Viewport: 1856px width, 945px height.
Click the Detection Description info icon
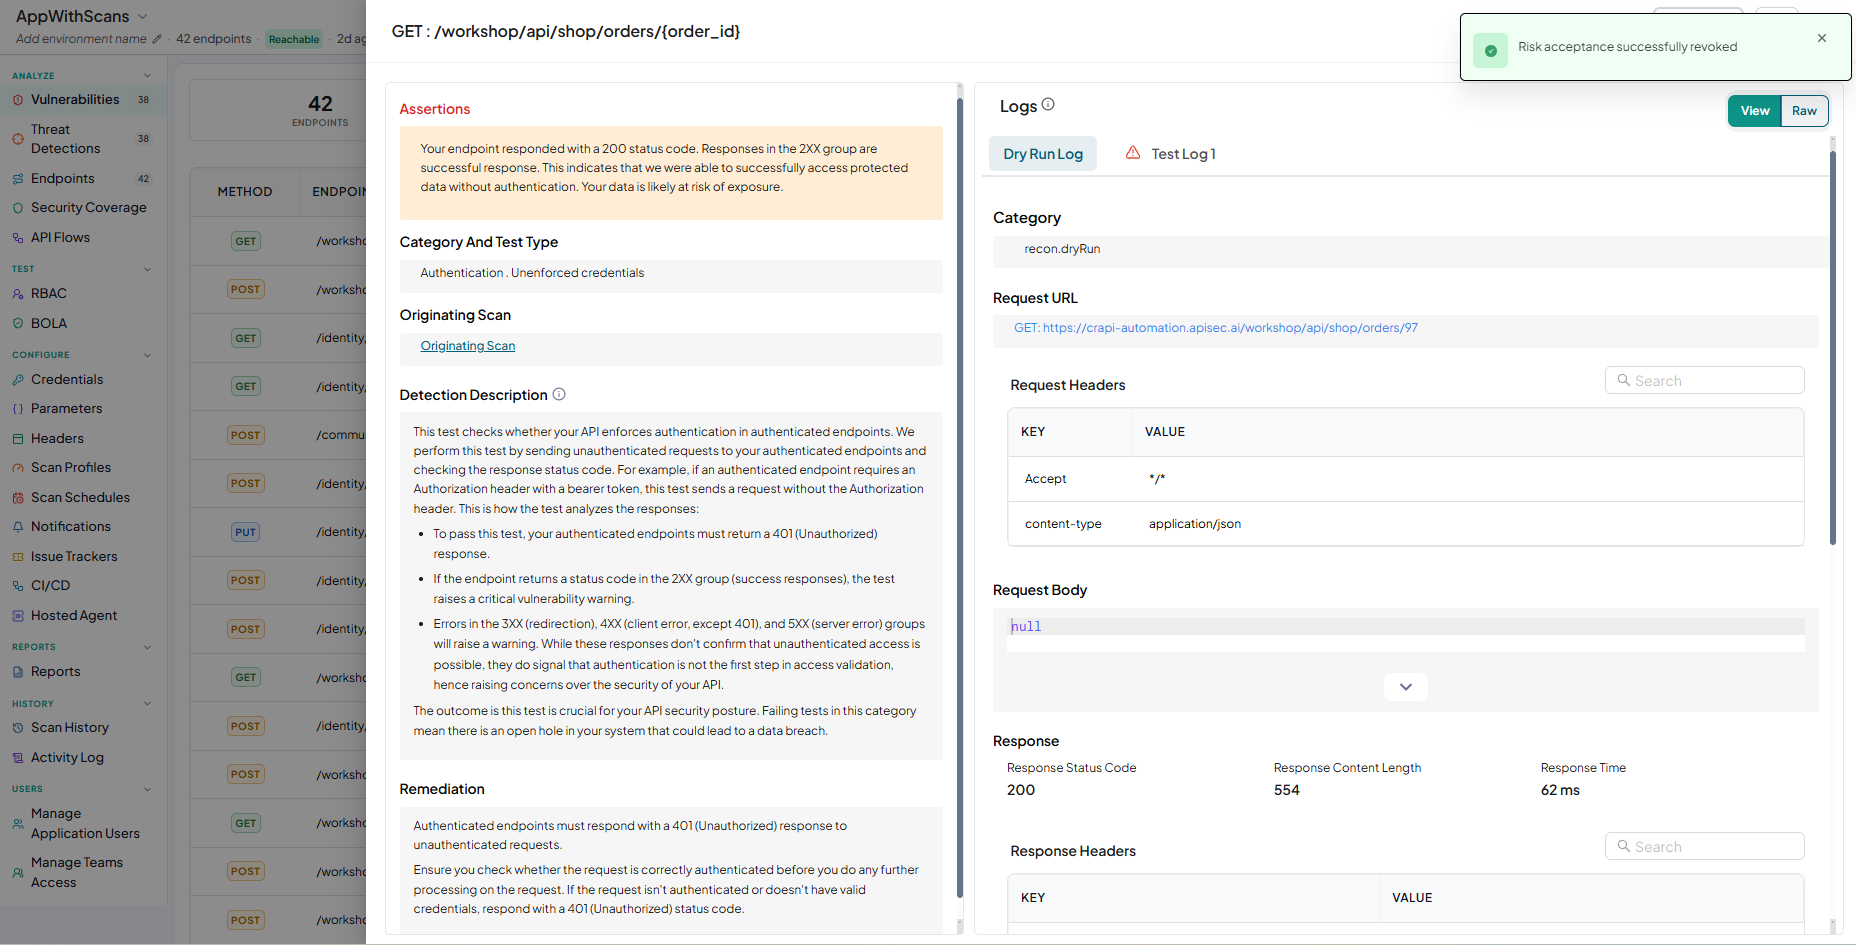[559, 394]
